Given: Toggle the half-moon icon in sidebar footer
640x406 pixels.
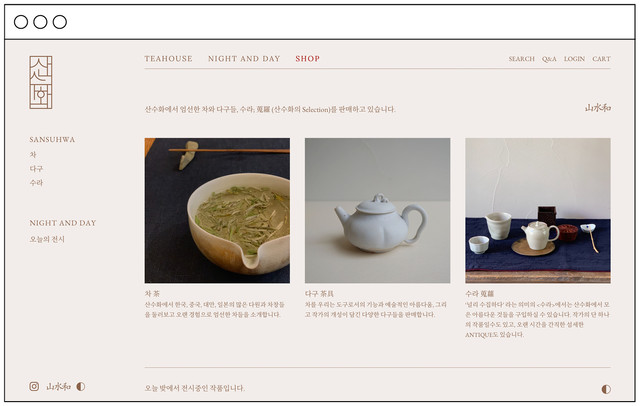Looking at the screenshot, I should pyautogui.click(x=81, y=386).
